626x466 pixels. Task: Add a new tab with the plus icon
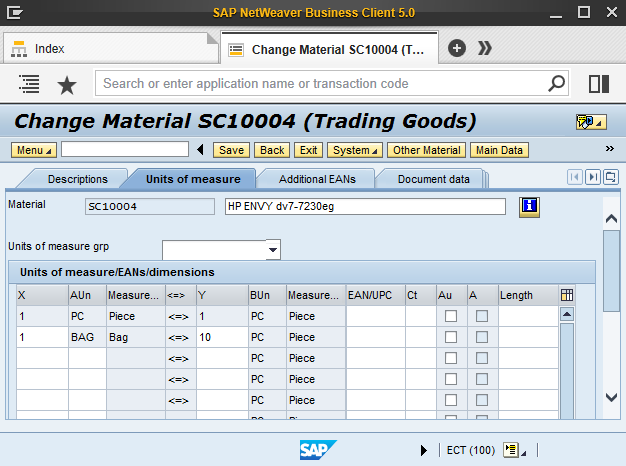(457, 48)
